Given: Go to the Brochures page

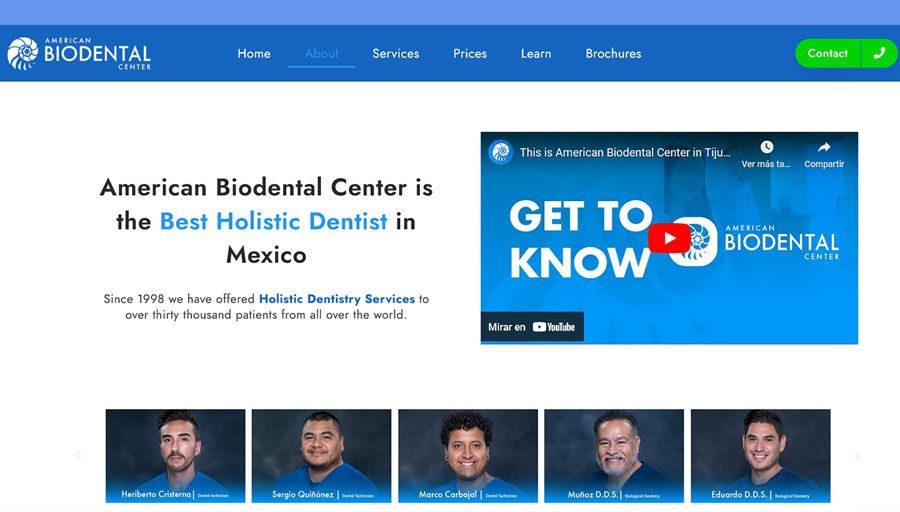Looking at the screenshot, I should pos(613,54).
